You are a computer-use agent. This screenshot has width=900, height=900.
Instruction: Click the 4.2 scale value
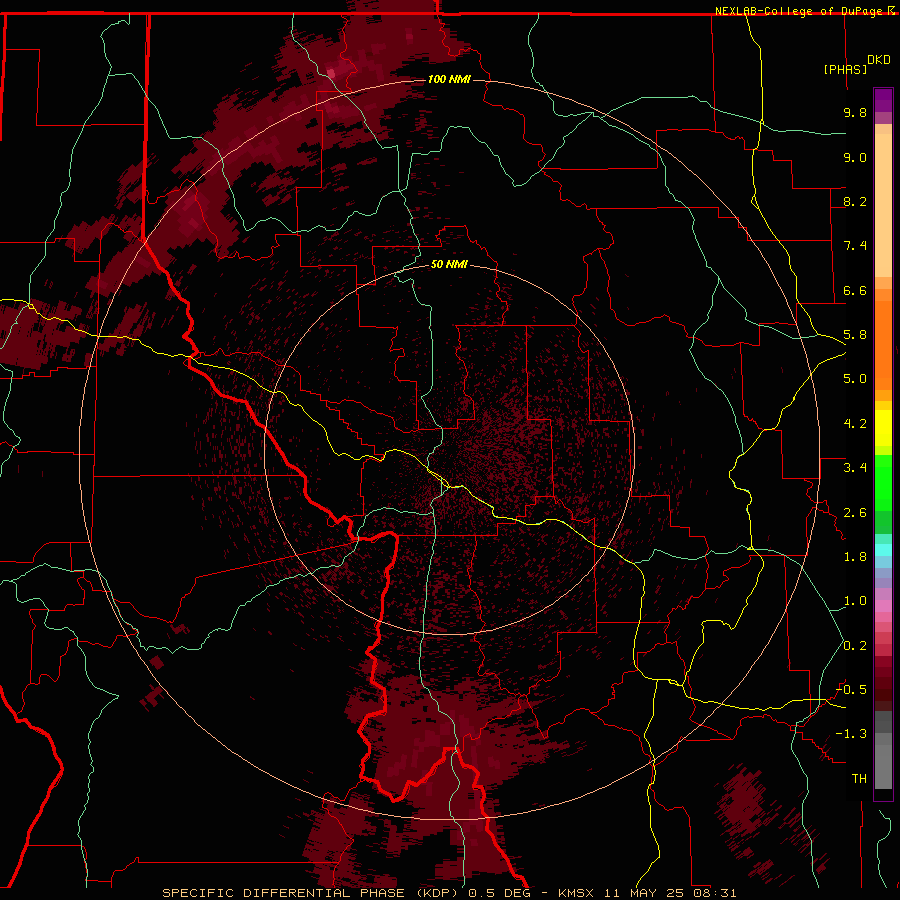point(855,424)
